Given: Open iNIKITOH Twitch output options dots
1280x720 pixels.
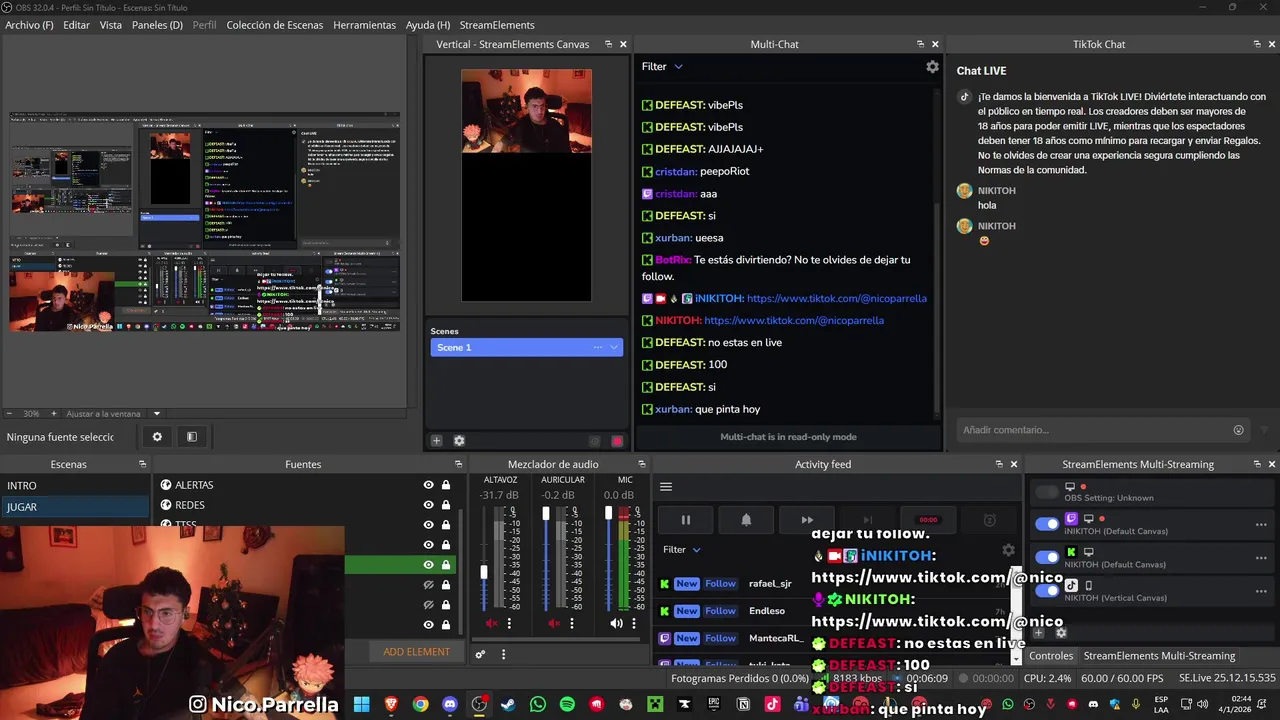Looking at the screenshot, I should click(1261, 525).
